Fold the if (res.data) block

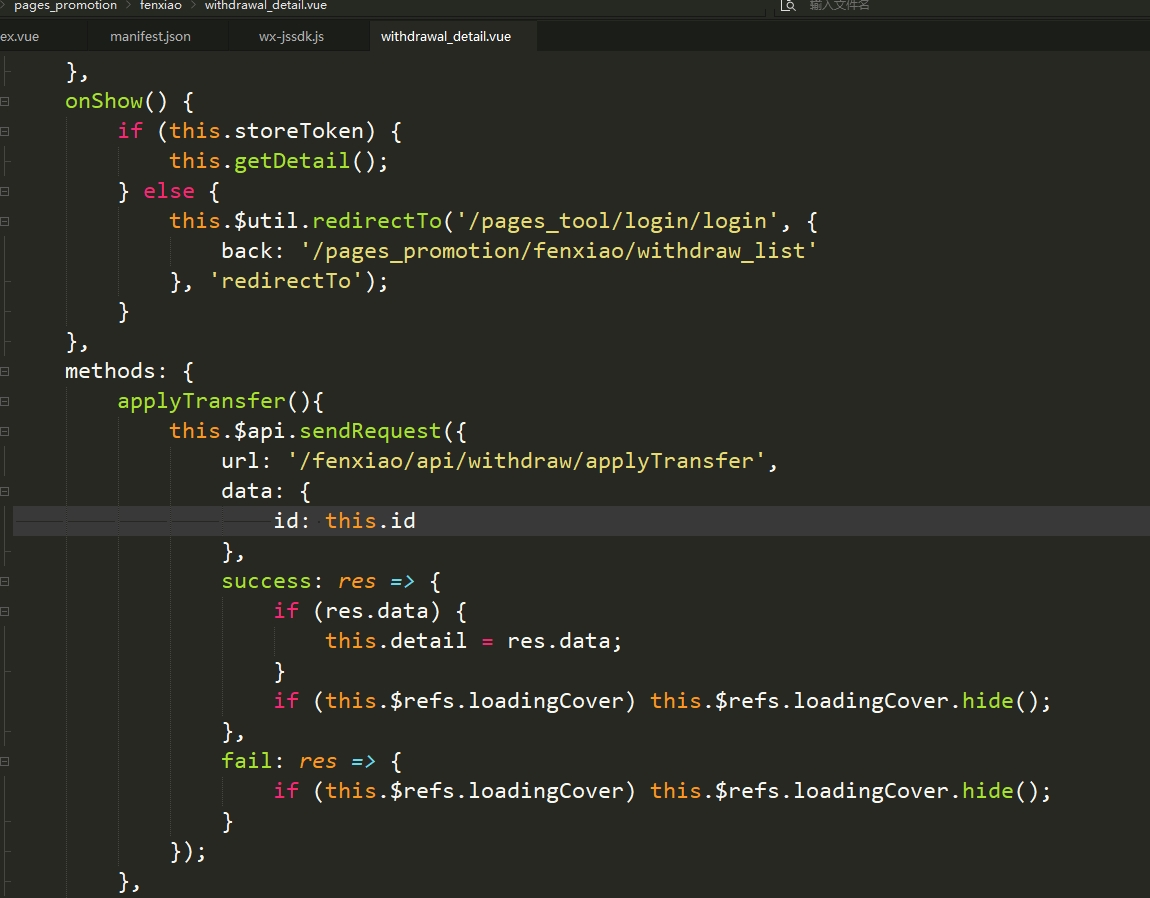pyautogui.click(x=6, y=611)
